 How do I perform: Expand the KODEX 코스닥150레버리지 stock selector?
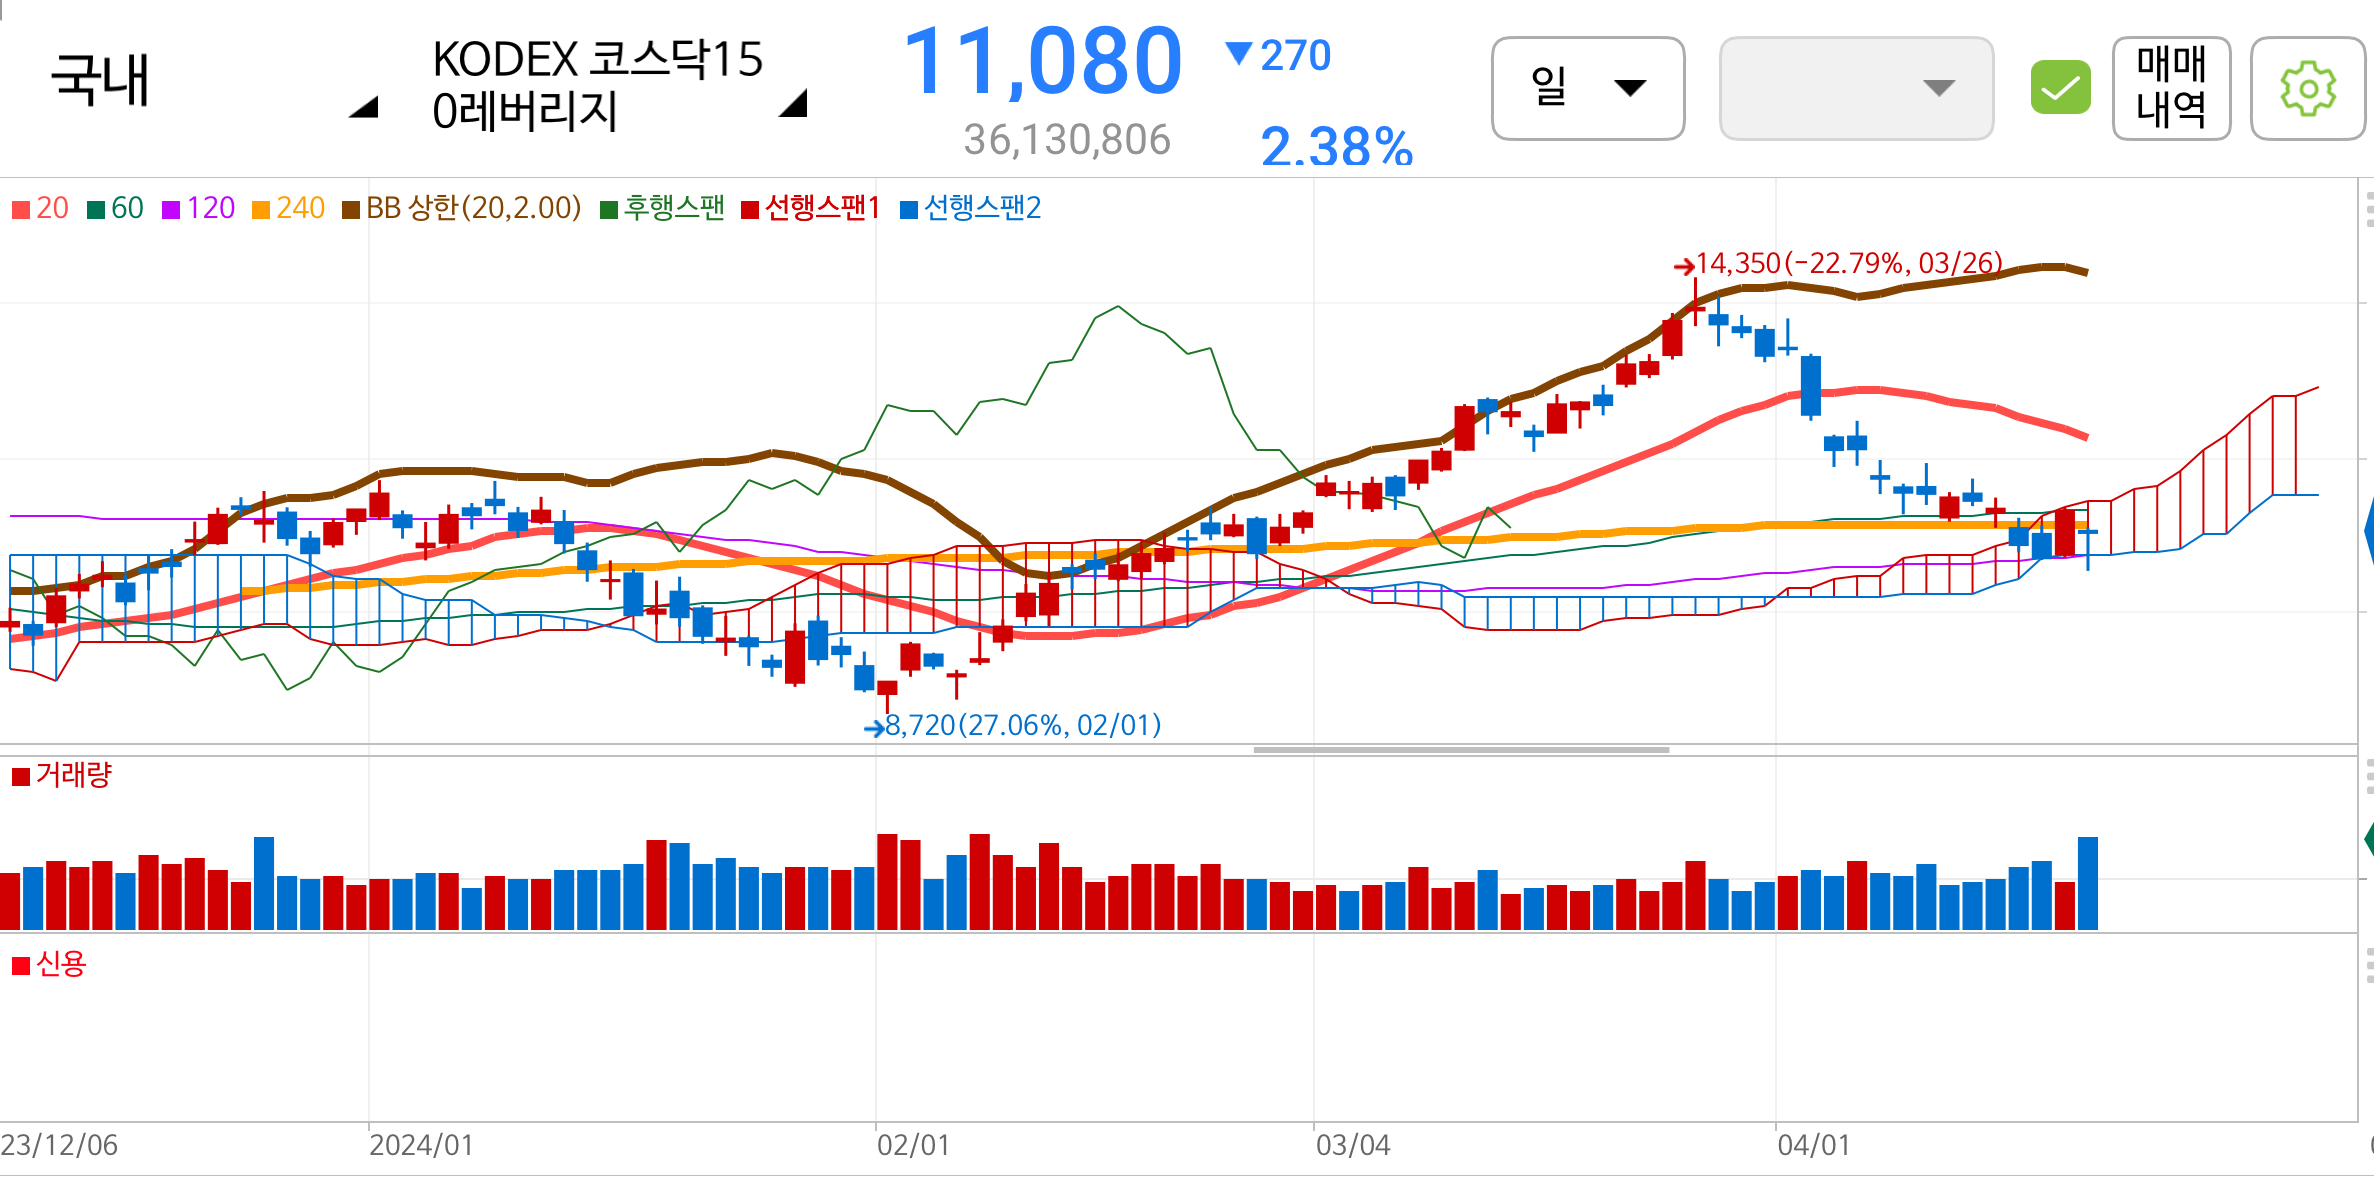[620, 86]
